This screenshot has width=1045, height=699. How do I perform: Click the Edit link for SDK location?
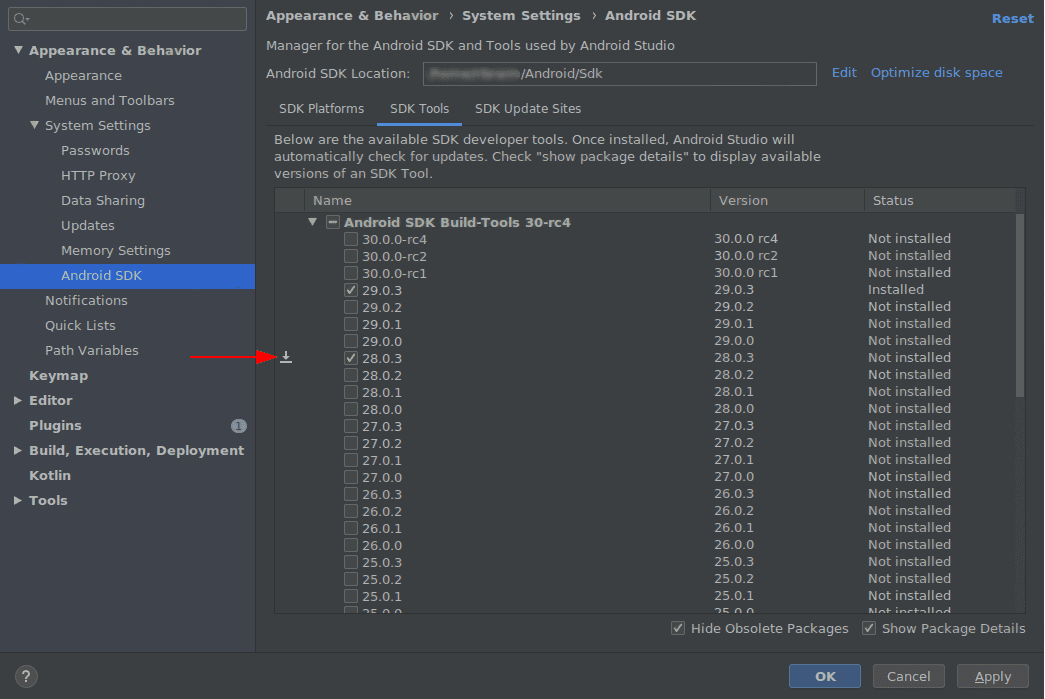pyautogui.click(x=844, y=73)
